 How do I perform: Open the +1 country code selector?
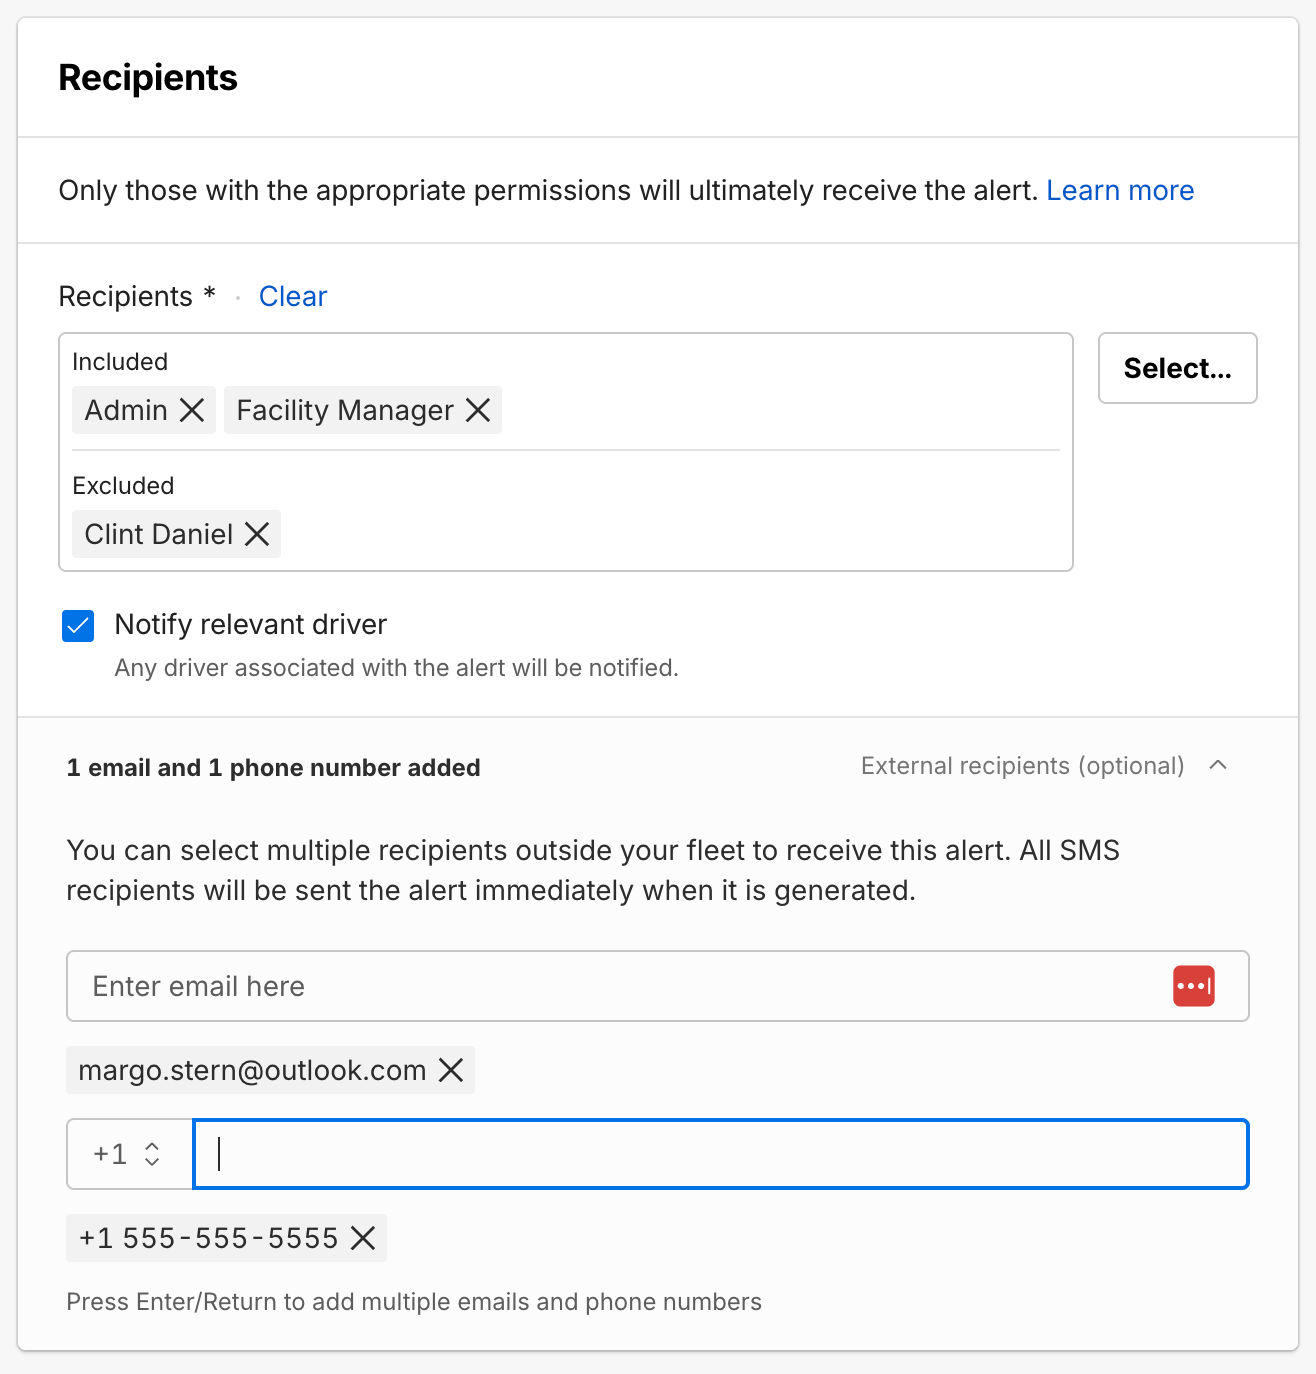[129, 1154]
